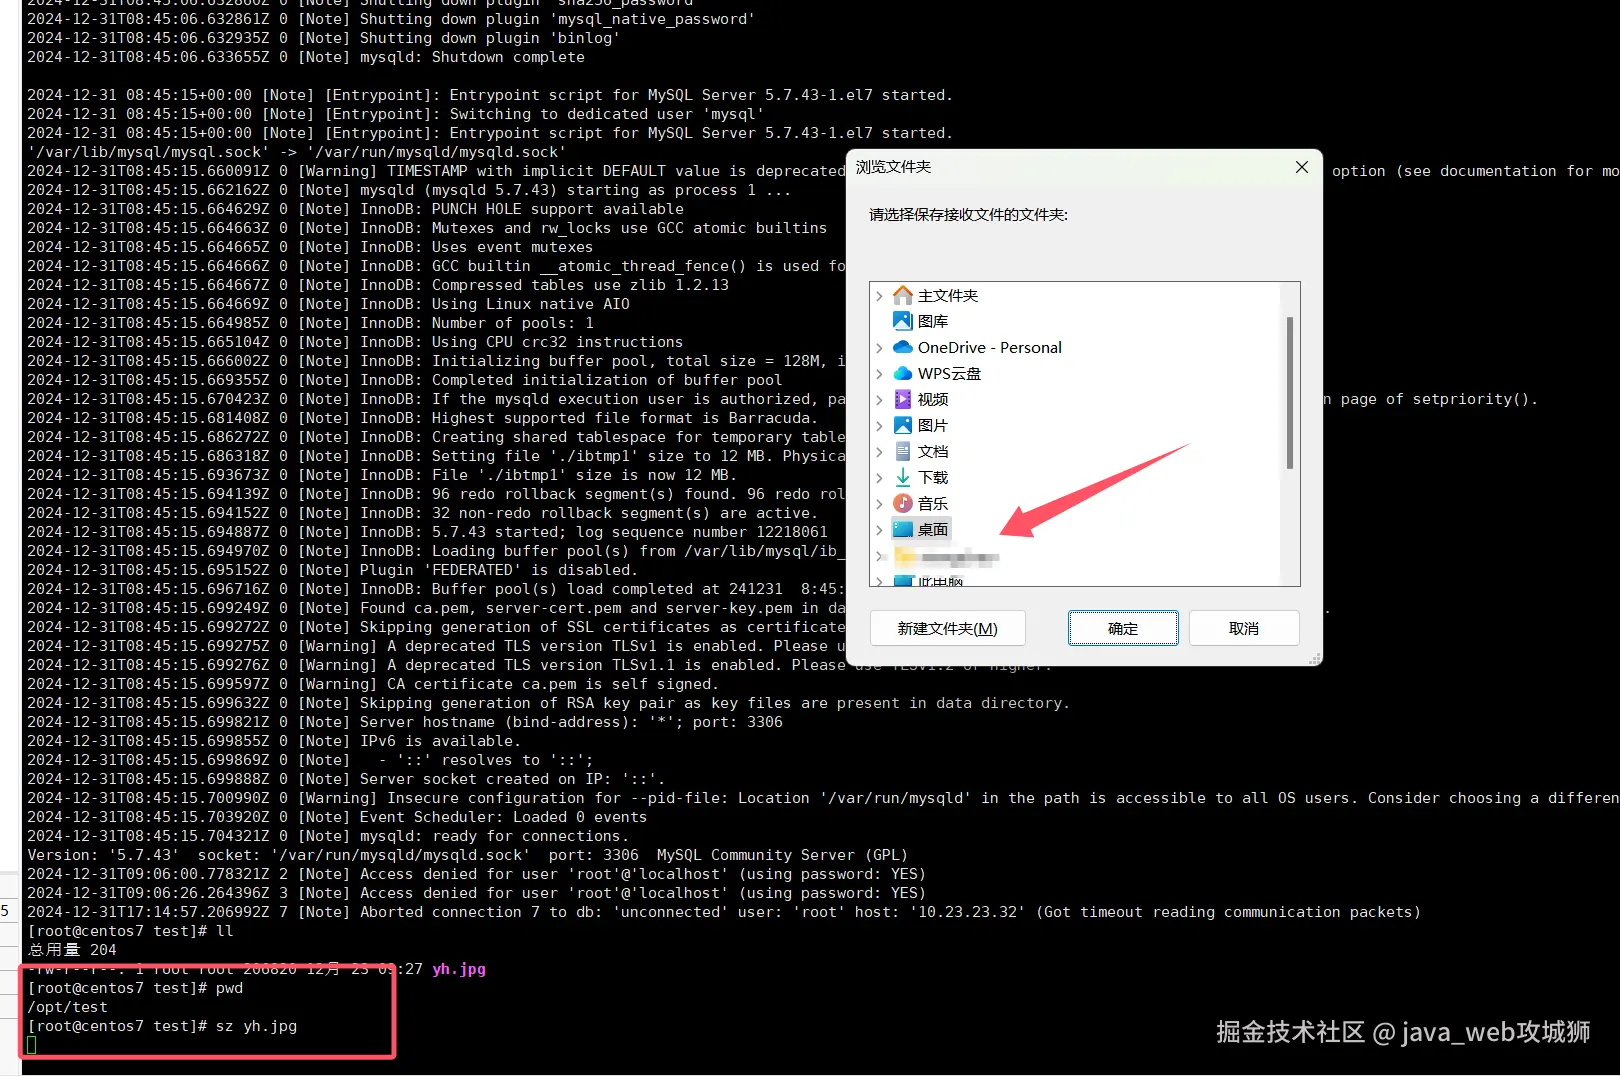Confirm with the 确定 button

tap(1123, 628)
